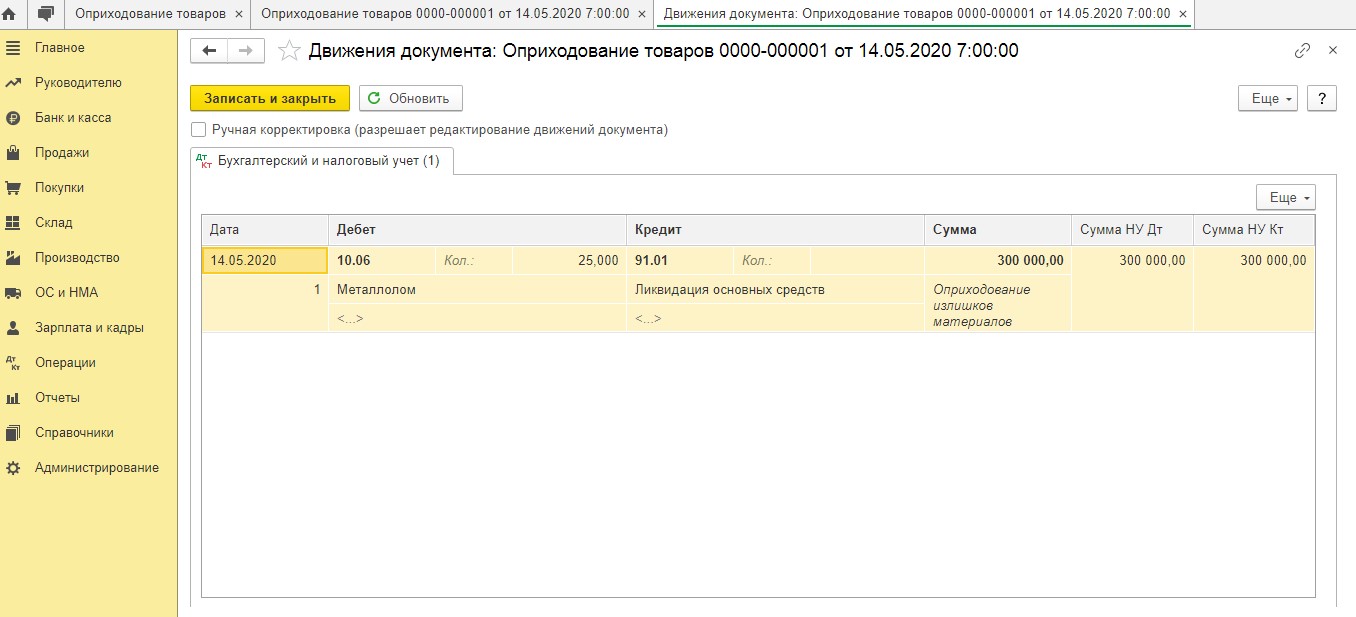Image resolution: width=1356 pixels, height=617 pixels.
Task: Open Администрирование settings section
Action: pyautogui.click(x=96, y=468)
